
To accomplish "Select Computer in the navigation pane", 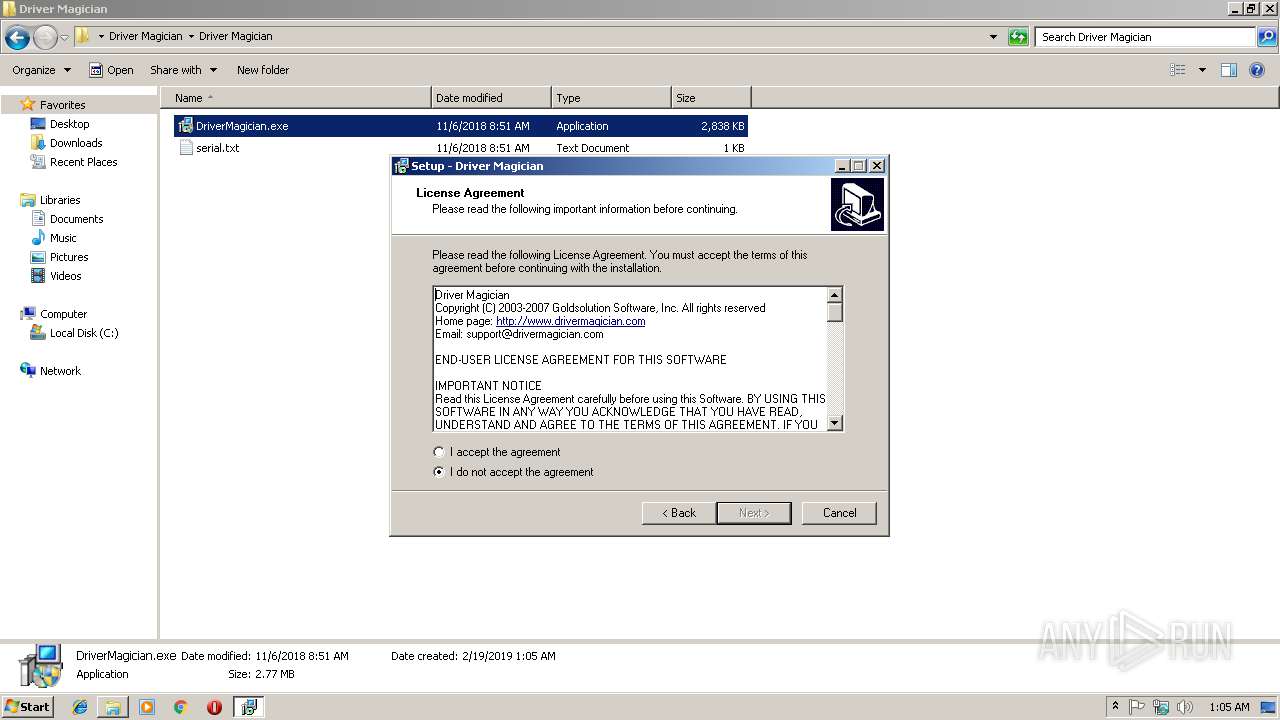I will coord(63,314).
